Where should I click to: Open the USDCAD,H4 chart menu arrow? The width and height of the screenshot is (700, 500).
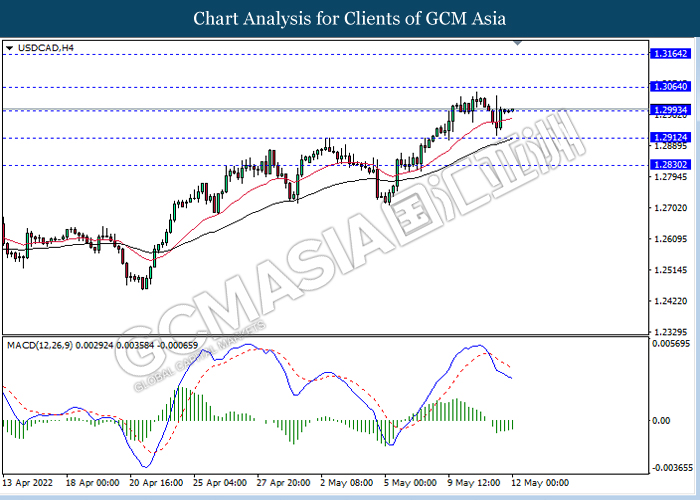pyautogui.click(x=10, y=48)
